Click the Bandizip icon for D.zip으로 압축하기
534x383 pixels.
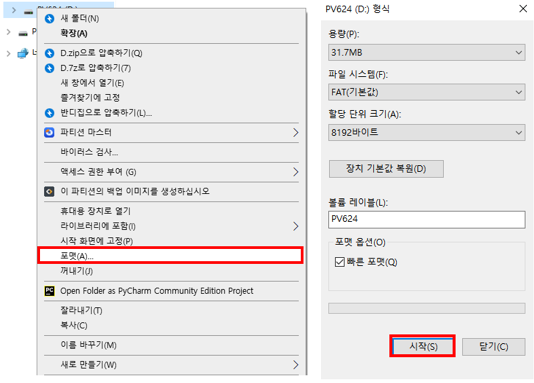tap(50, 53)
